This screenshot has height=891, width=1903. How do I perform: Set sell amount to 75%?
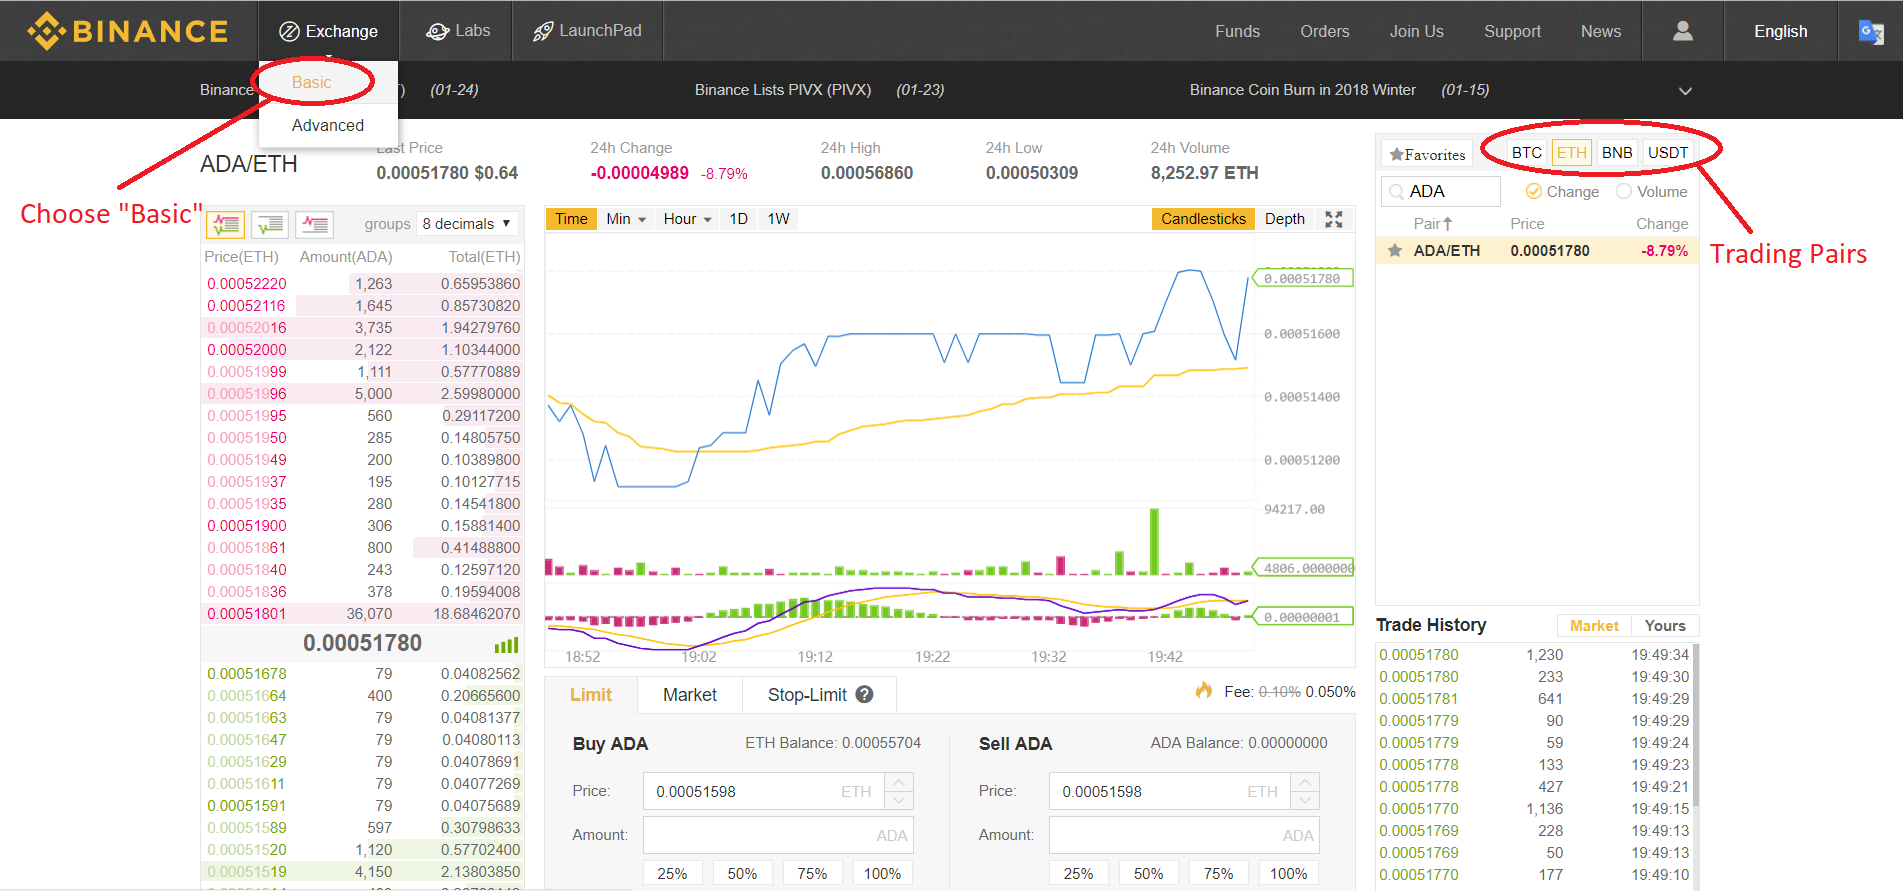pos(1218,874)
